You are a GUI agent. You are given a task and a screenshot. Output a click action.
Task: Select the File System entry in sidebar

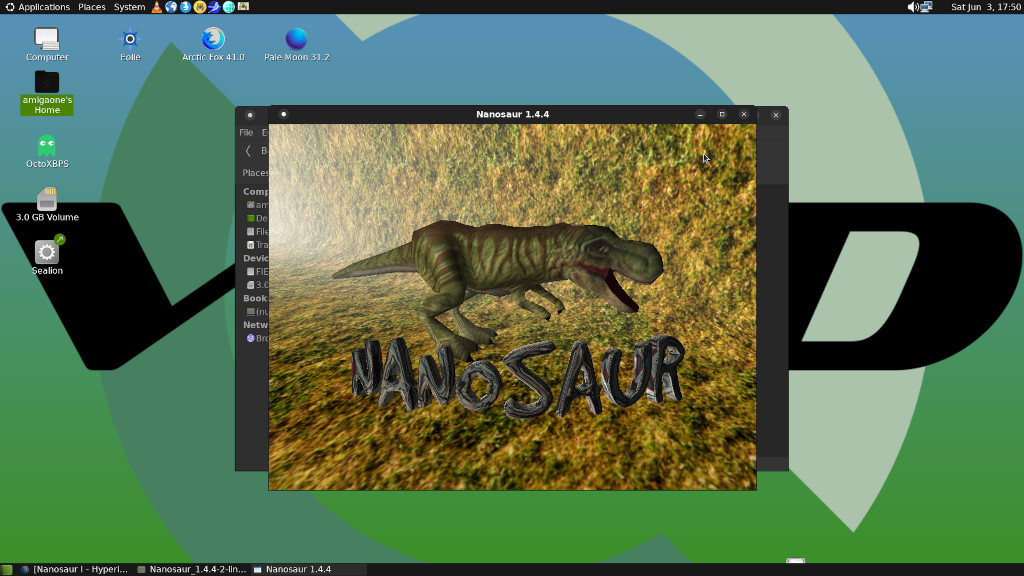coord(256,232)
